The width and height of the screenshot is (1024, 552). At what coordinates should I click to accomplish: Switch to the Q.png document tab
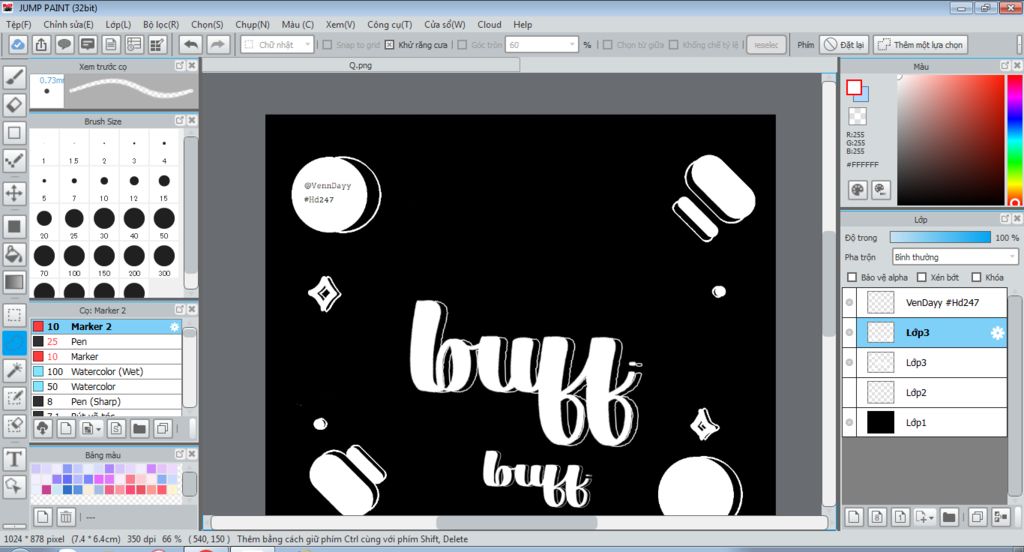(x=360, y=65)
